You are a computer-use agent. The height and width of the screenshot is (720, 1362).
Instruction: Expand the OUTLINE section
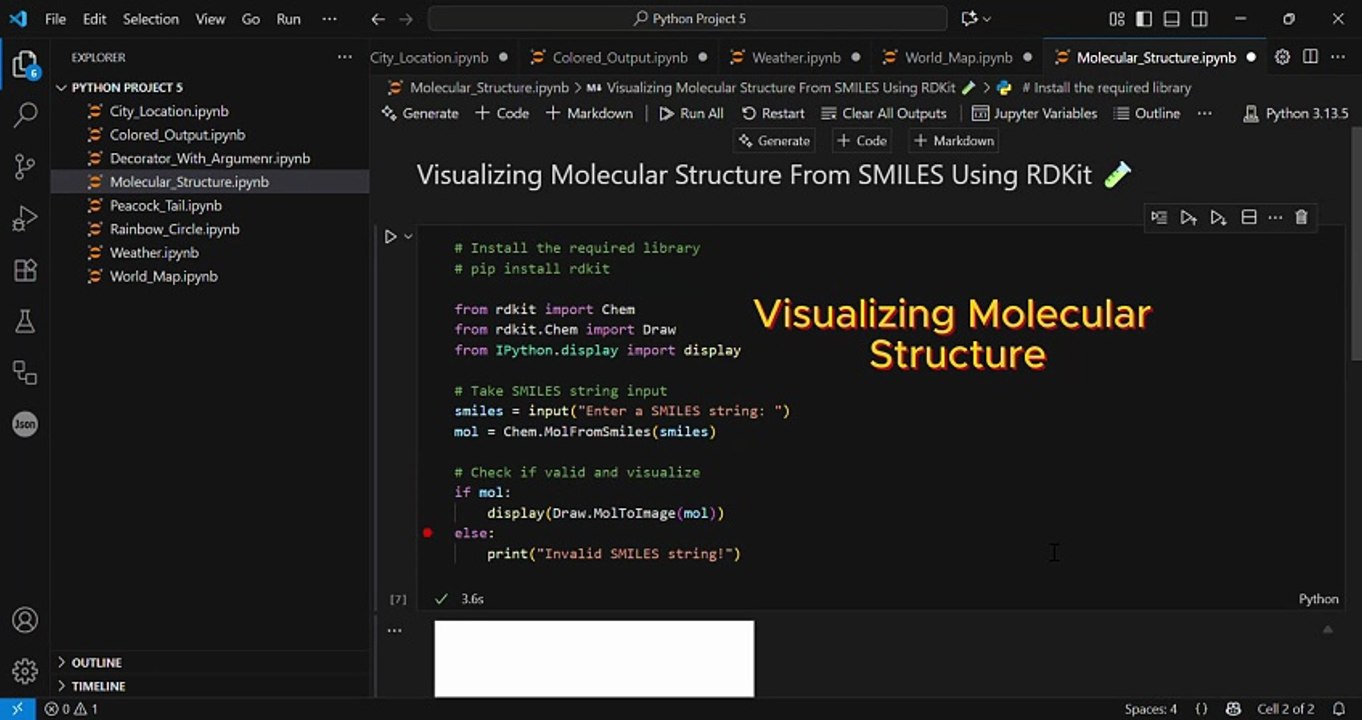(97, 662)
